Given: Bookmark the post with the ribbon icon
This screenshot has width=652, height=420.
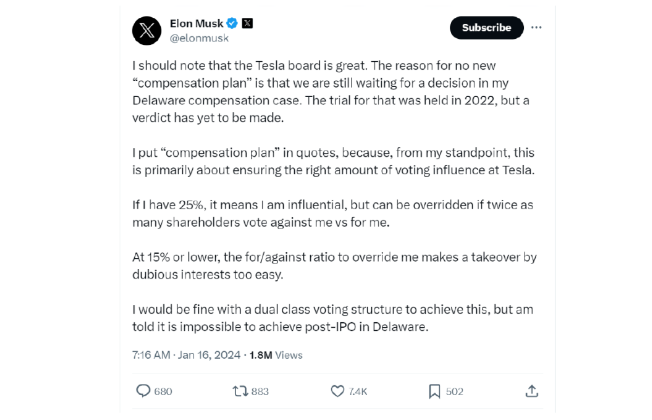Looking at the screenshot, I should (x=435, y=391).
